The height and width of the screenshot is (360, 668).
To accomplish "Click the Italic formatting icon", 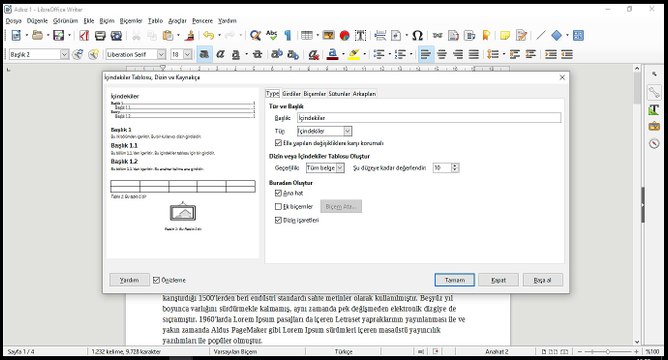I will [220, 54].
